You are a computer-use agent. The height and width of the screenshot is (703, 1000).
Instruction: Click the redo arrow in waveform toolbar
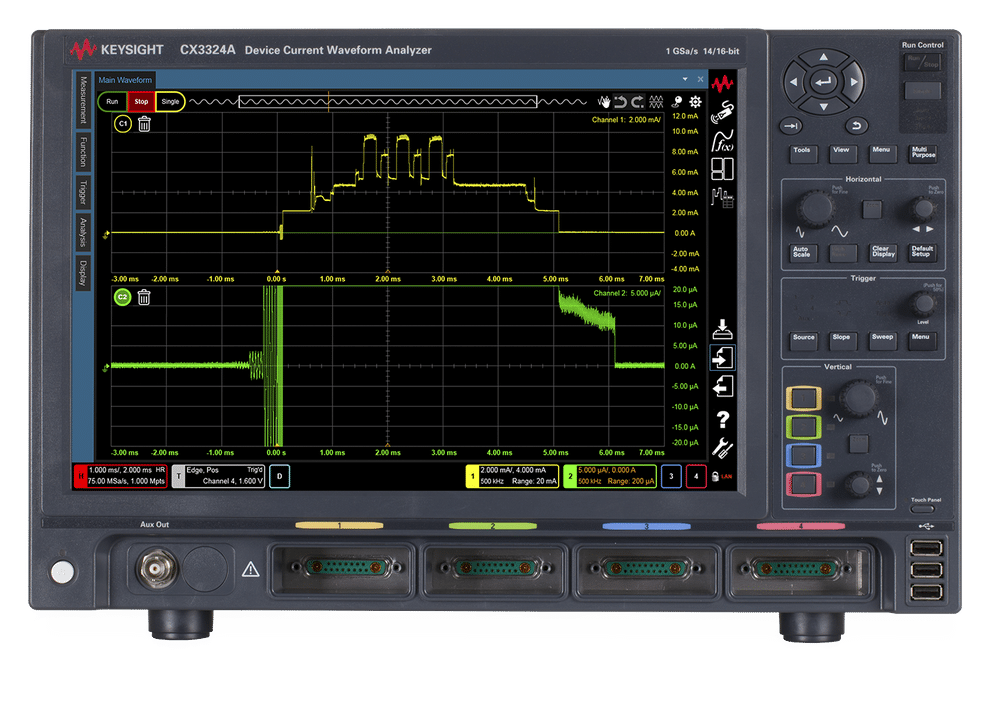(x=638, y=101)
